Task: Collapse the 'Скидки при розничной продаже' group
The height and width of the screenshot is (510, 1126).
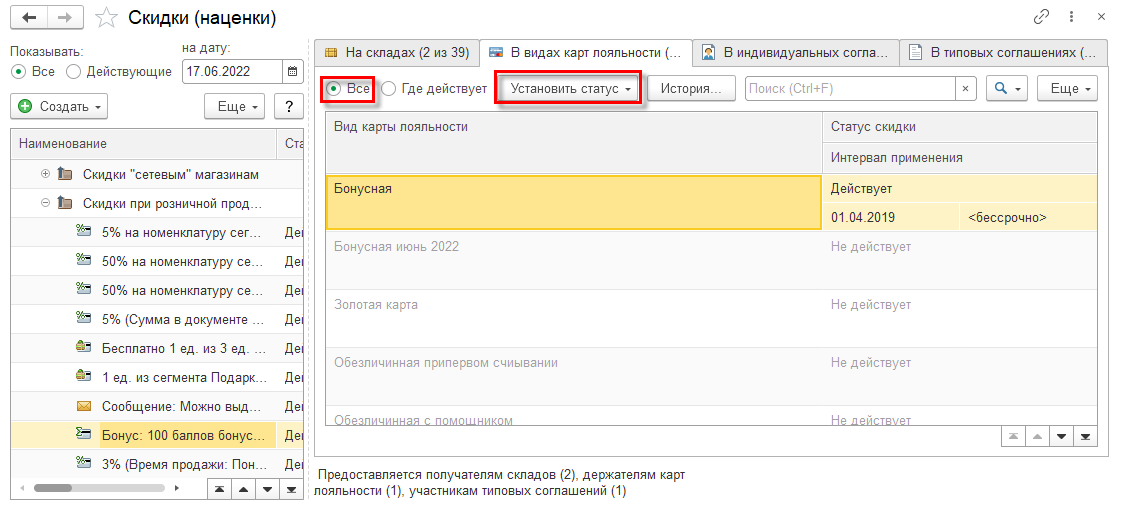Action: pos(45,203)
